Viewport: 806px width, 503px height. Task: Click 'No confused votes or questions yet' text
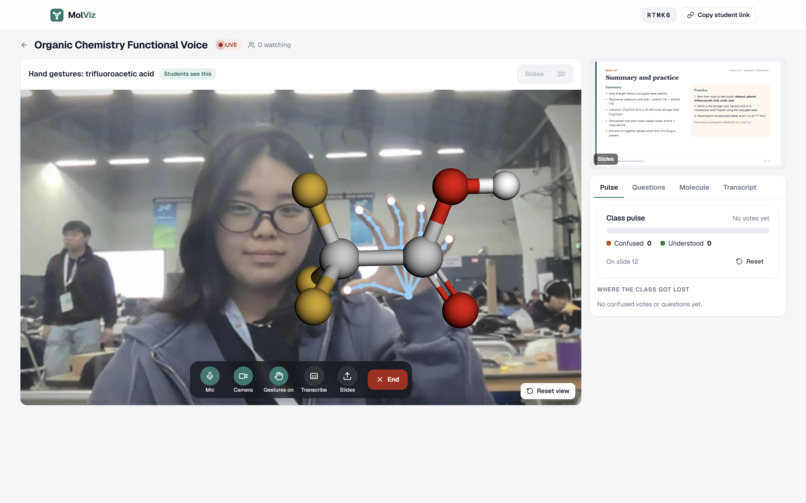point(649,304)
